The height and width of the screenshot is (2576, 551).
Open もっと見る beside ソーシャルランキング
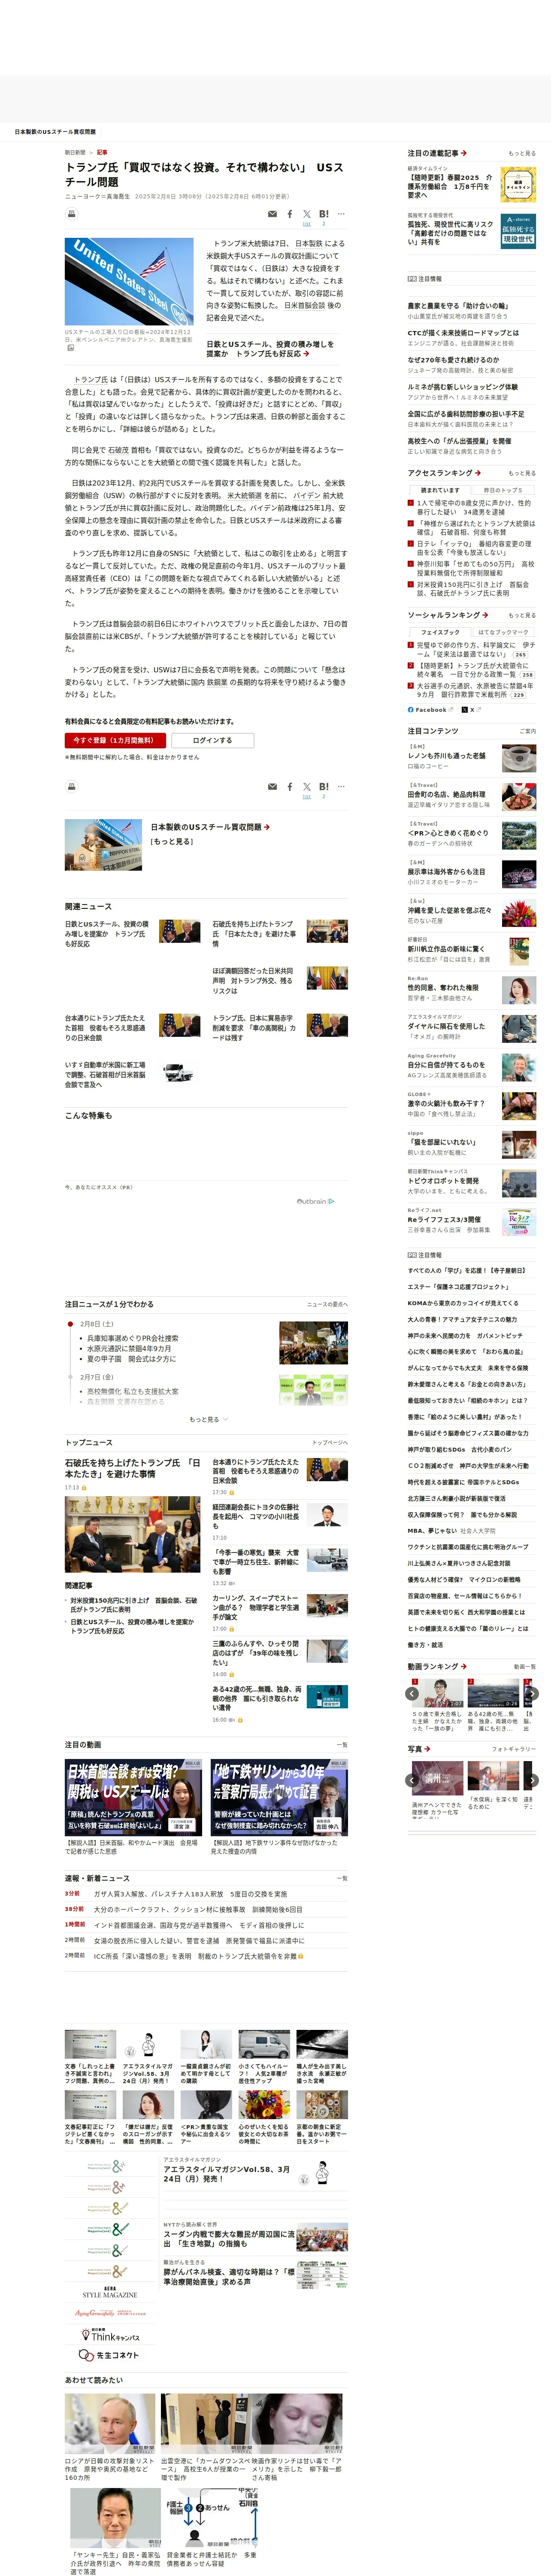coord(522,615)
